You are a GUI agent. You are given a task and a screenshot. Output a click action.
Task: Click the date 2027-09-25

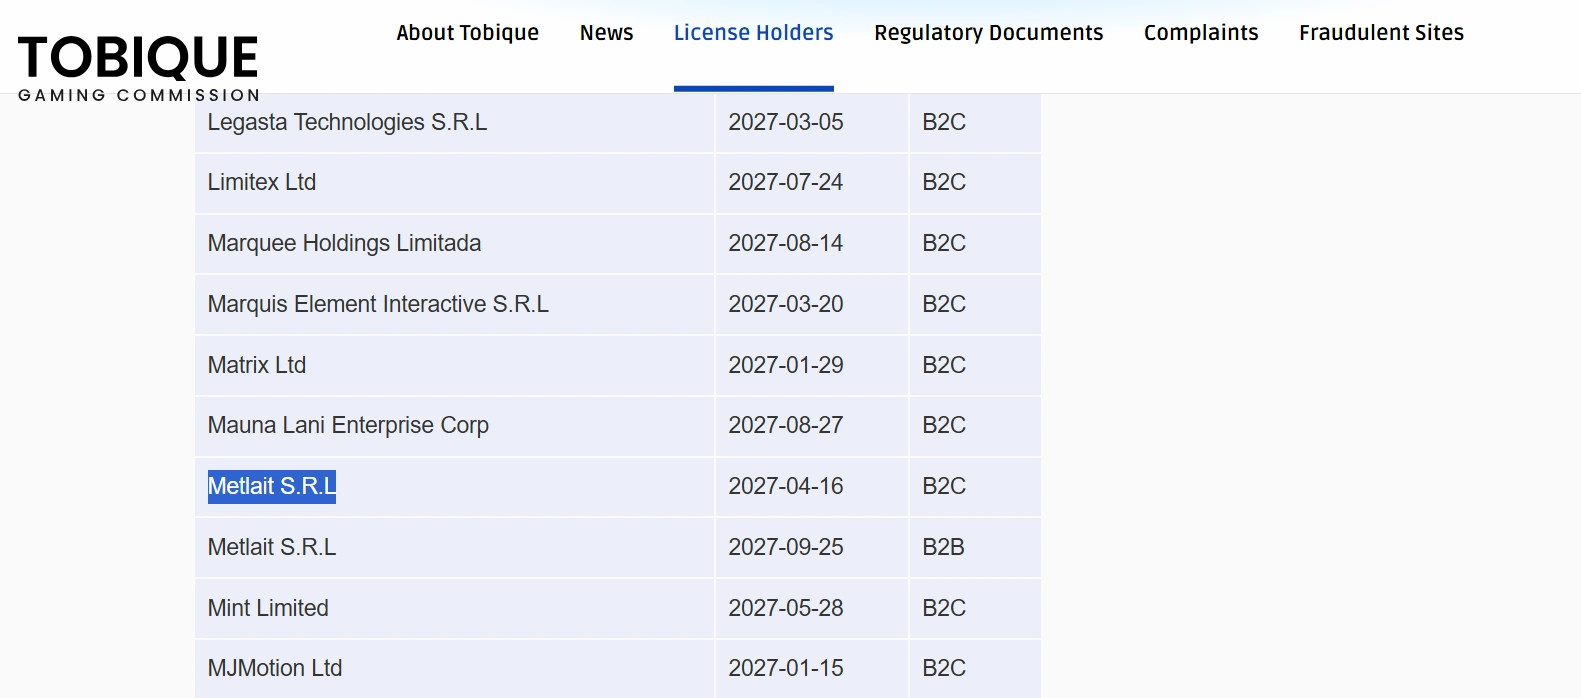tap(786, 547)
